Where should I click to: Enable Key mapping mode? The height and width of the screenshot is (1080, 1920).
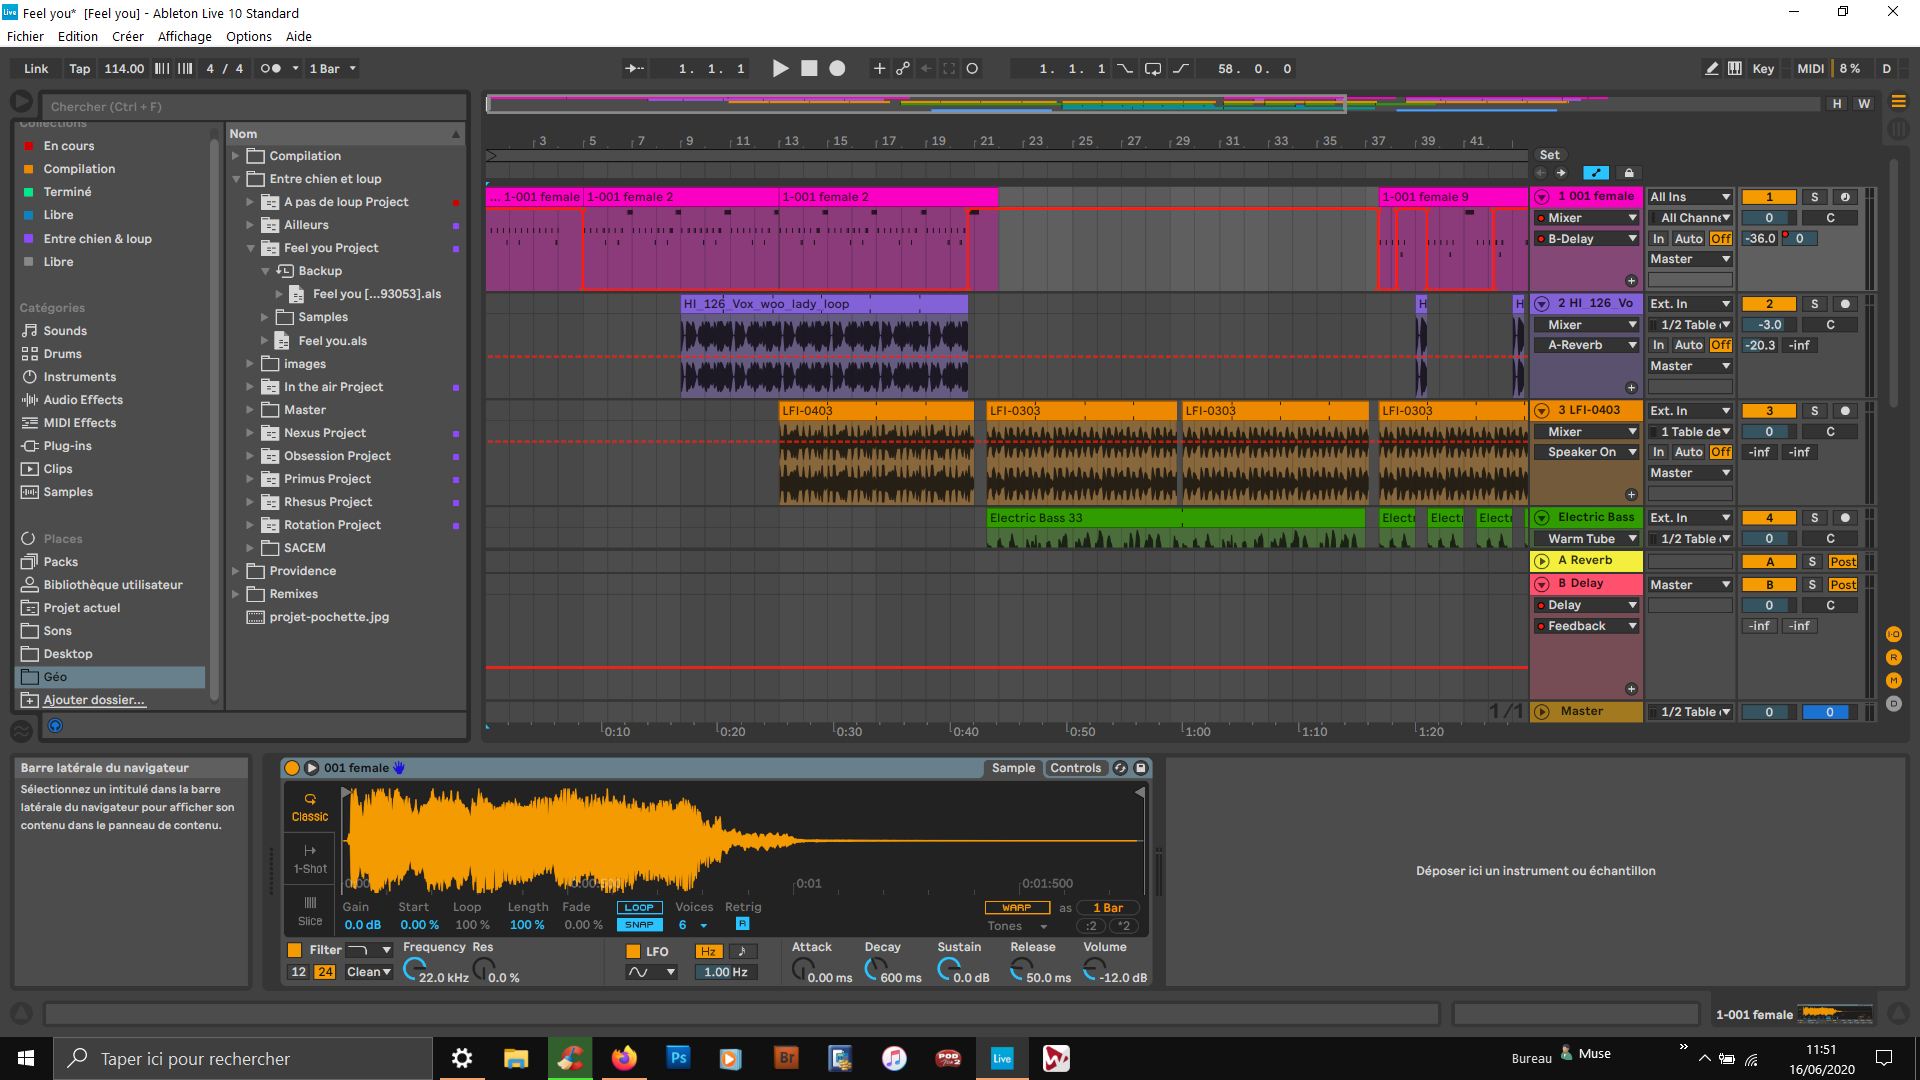click(1763, 68)
